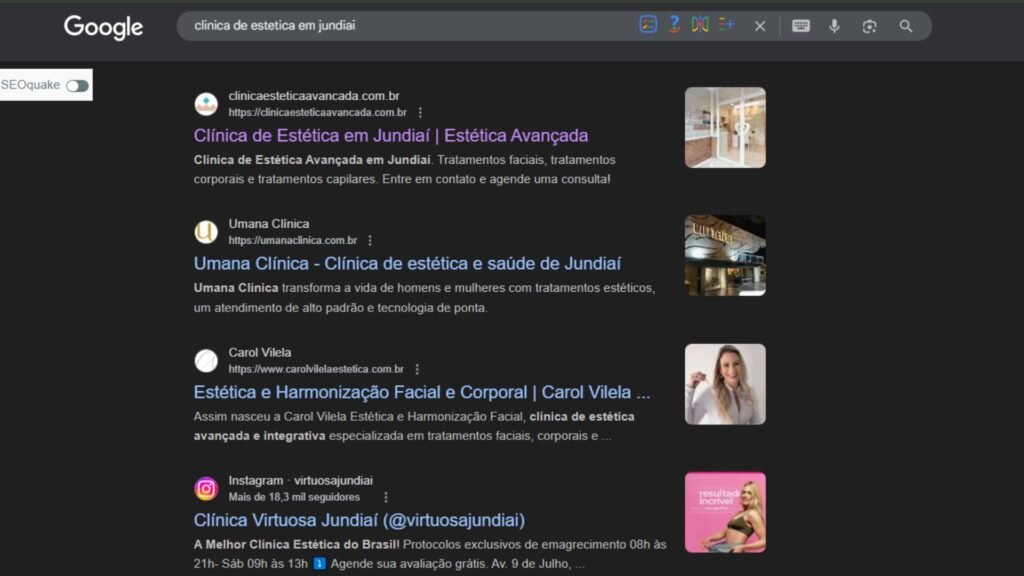Open more options for Instagram virtuosajundiai result
Viewport: 1024px width, 576px height.
point(385,497)
